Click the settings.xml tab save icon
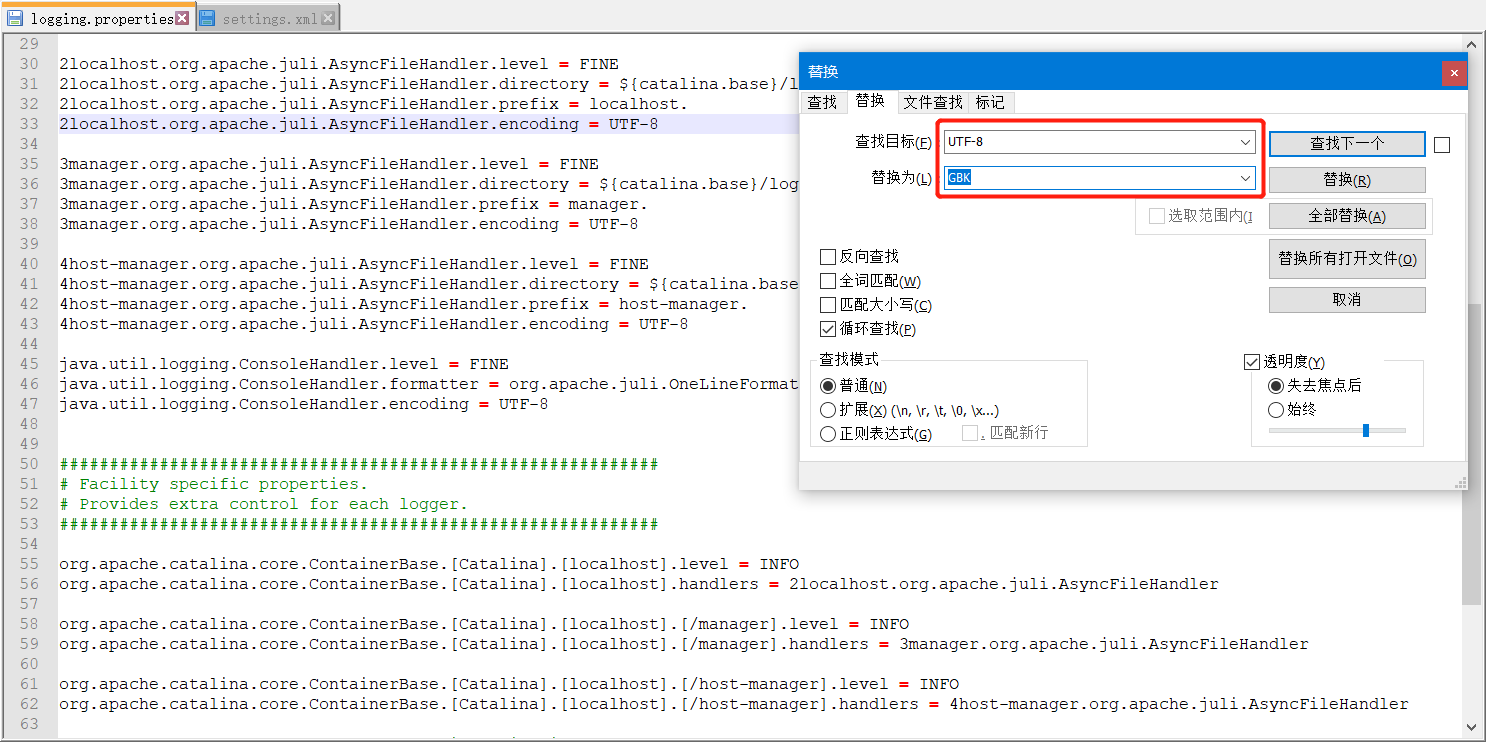This screenshot has height=742, width=1486. click(x=207, y=18)
